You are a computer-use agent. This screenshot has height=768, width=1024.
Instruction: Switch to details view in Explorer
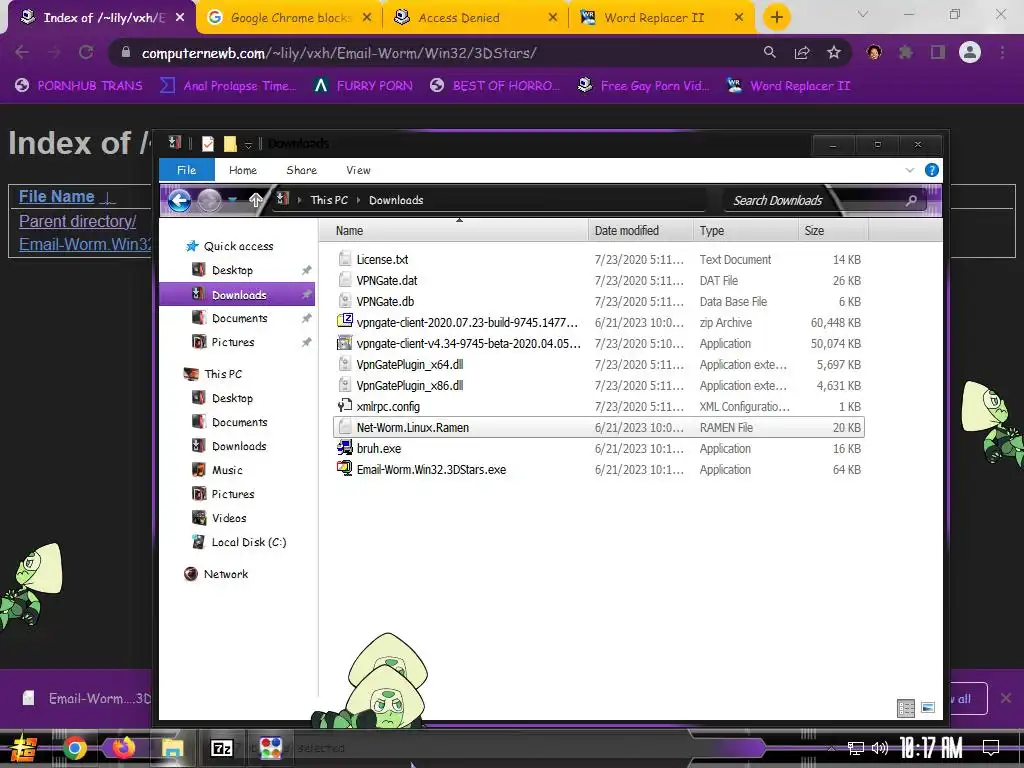coord(906,708)
